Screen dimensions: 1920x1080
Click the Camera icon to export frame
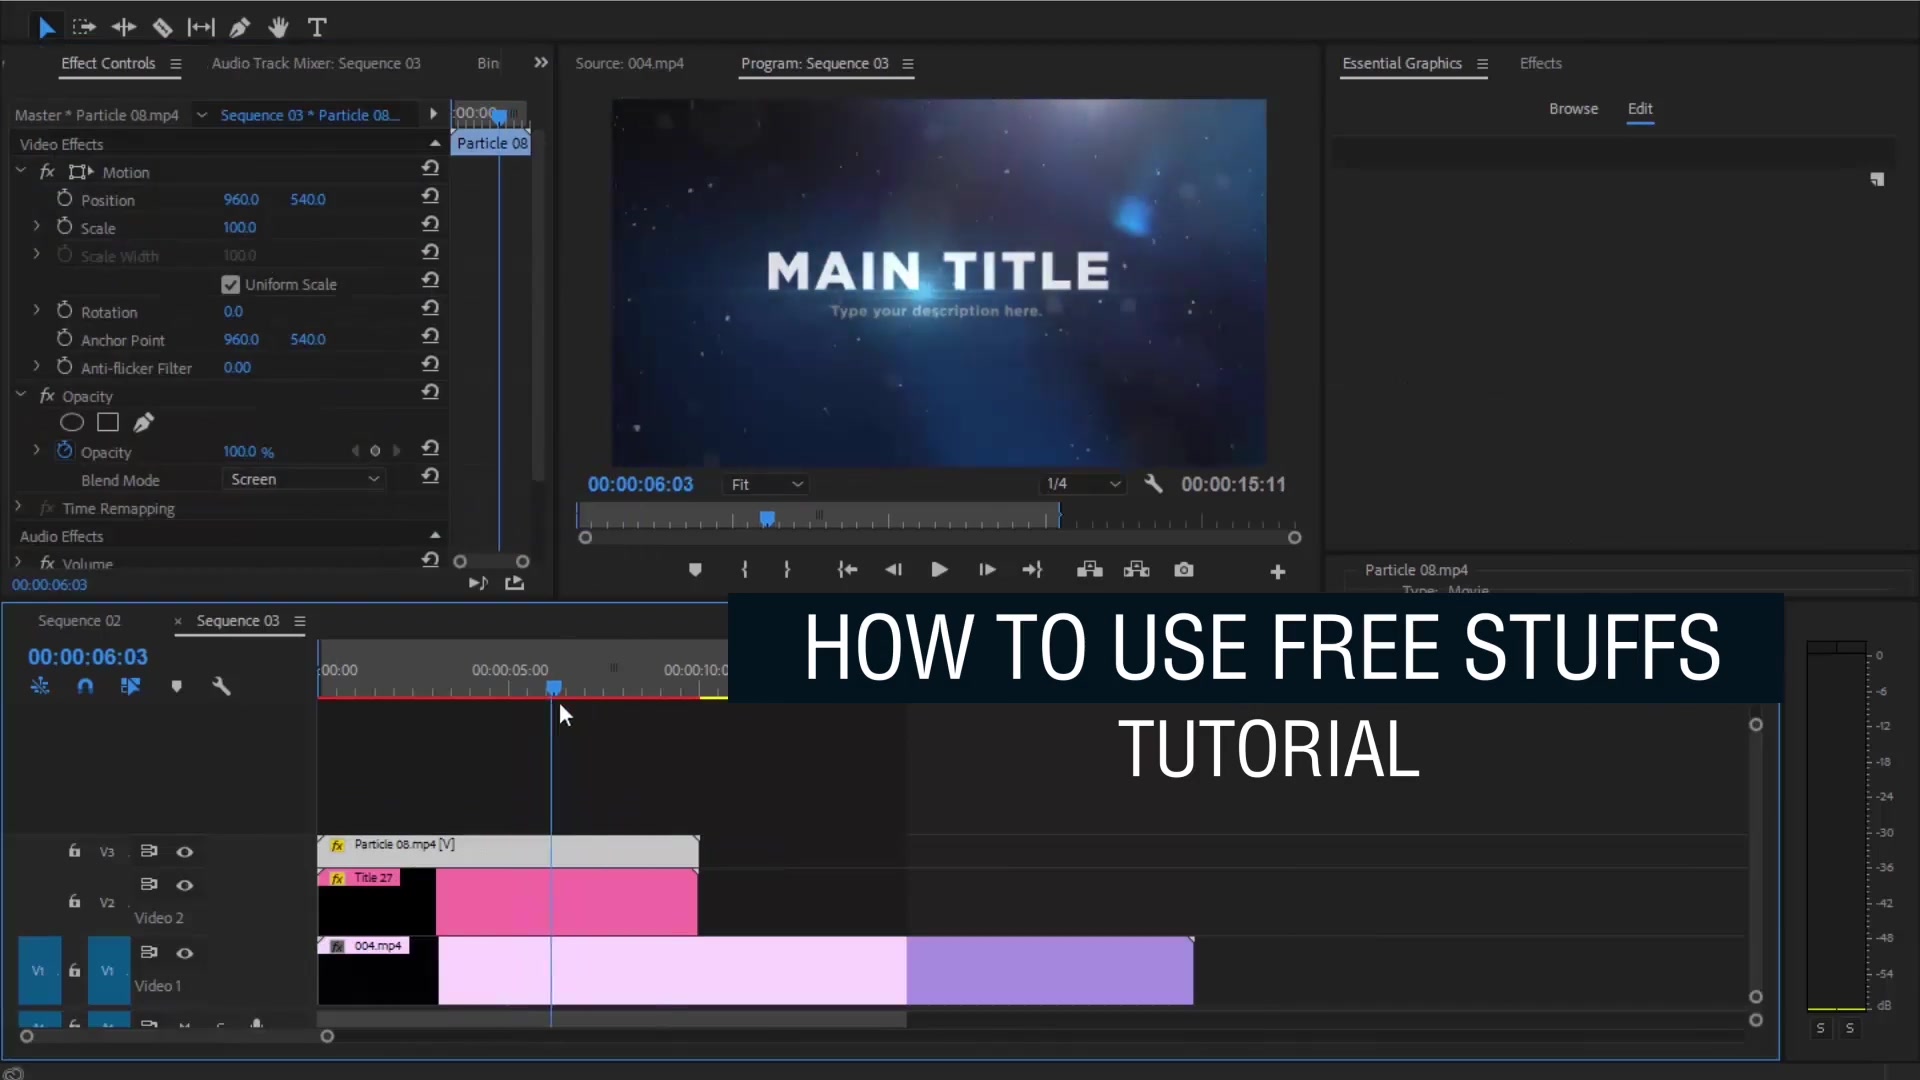click(x=1184, y=570)
